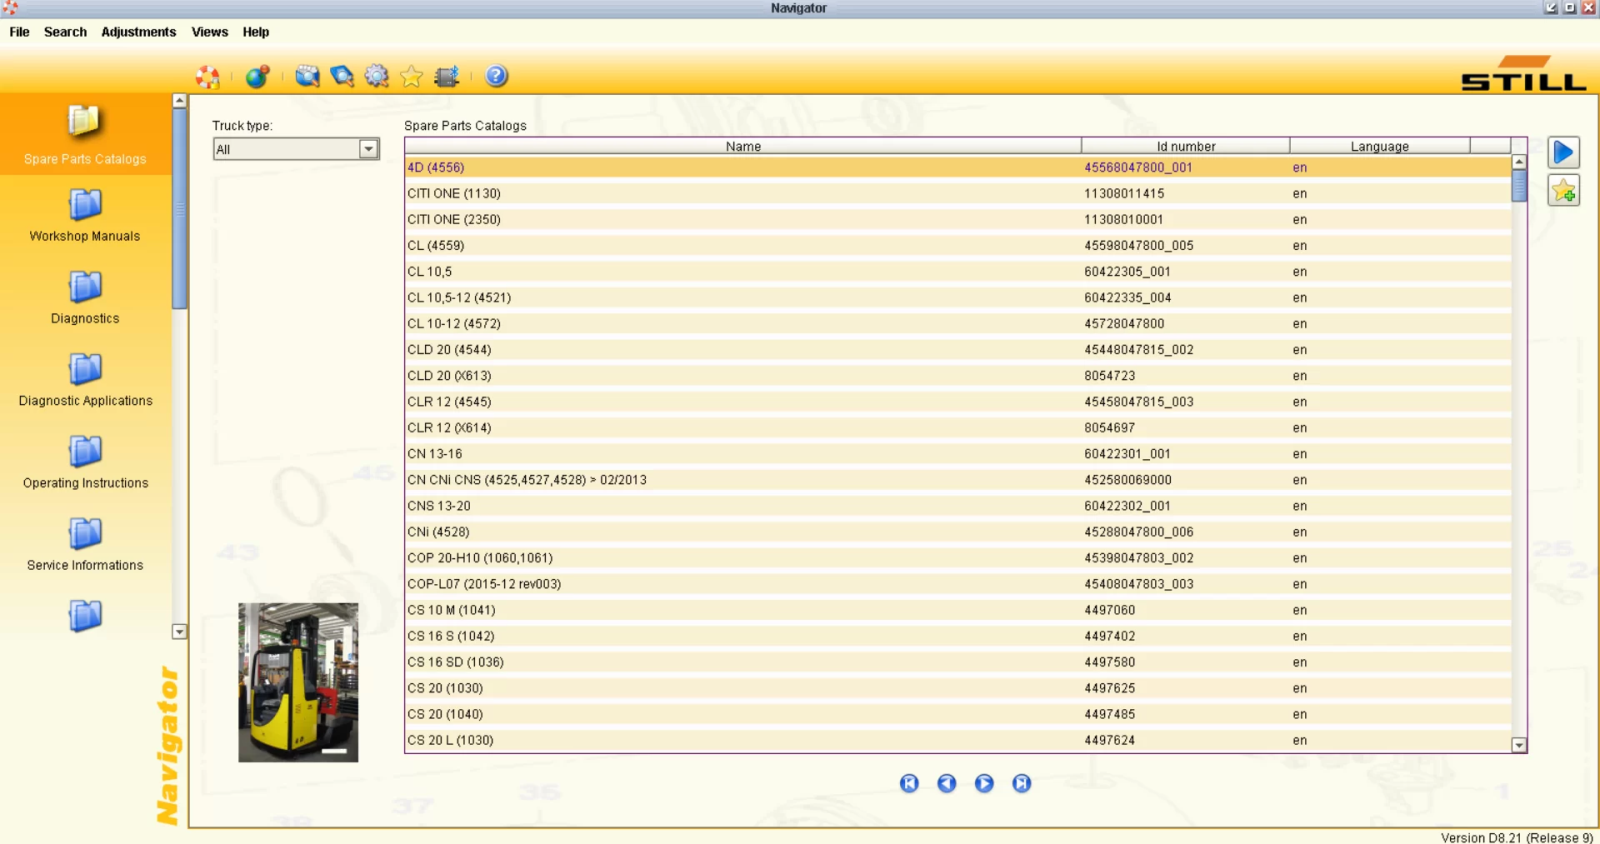This screenshot has height=844, width=1600.
Task: Select the 4D (4556) catalog row
Action: point(958,168)
